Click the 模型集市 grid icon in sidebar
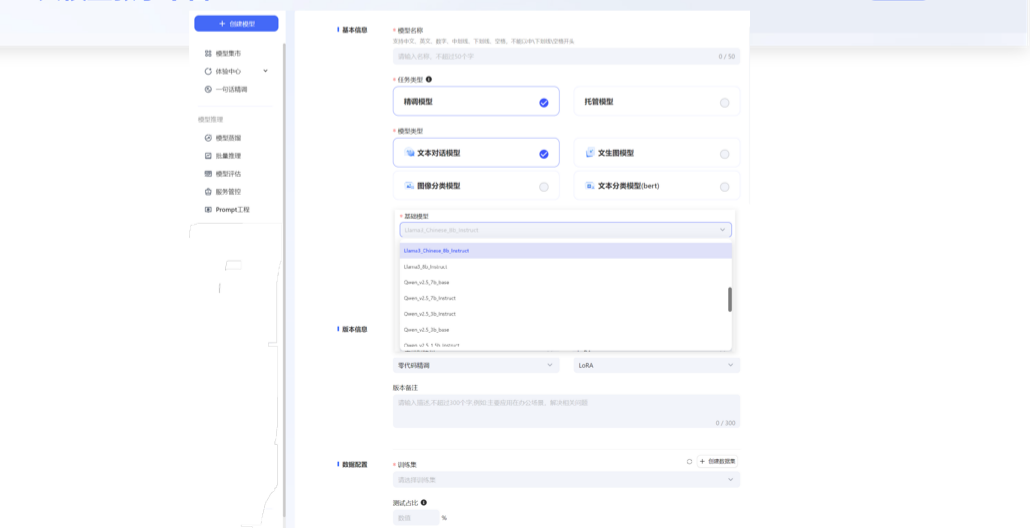Viewport: 1030px width, 528px height. pos(208,53)
